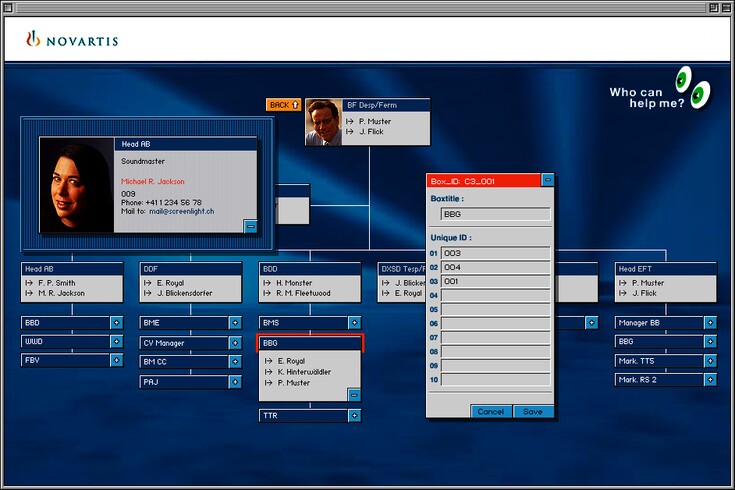Minimize the Head AB profile card
735x490 pixels.
(x=250, y=226)
